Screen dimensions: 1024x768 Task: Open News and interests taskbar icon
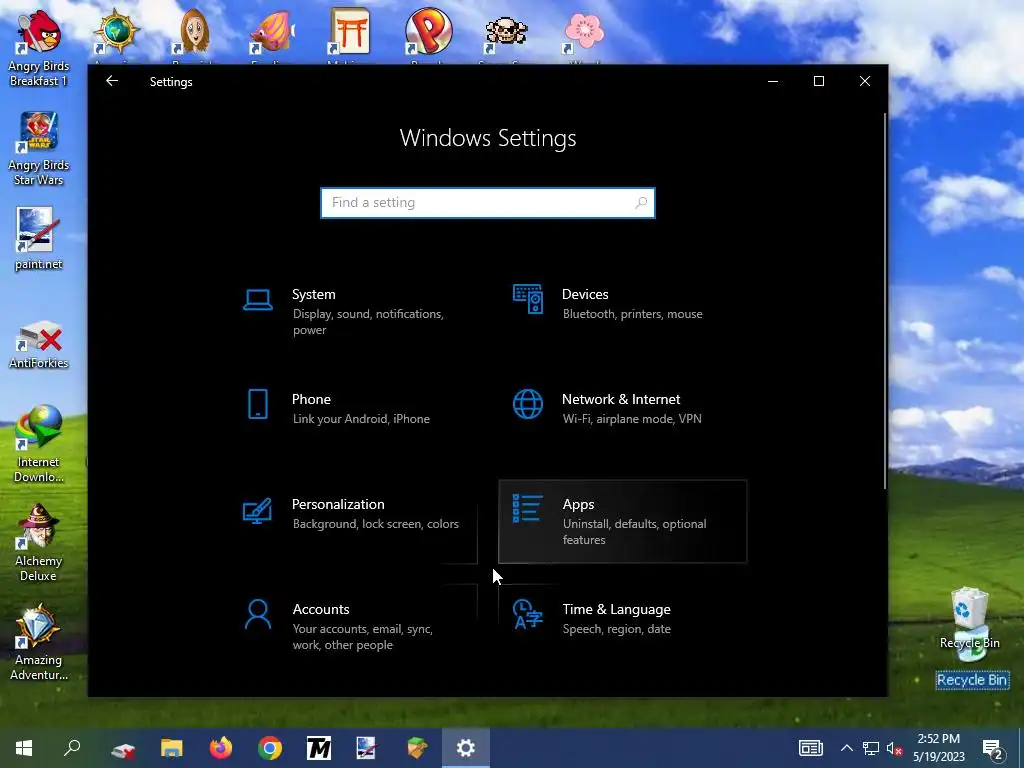[810, 748]
